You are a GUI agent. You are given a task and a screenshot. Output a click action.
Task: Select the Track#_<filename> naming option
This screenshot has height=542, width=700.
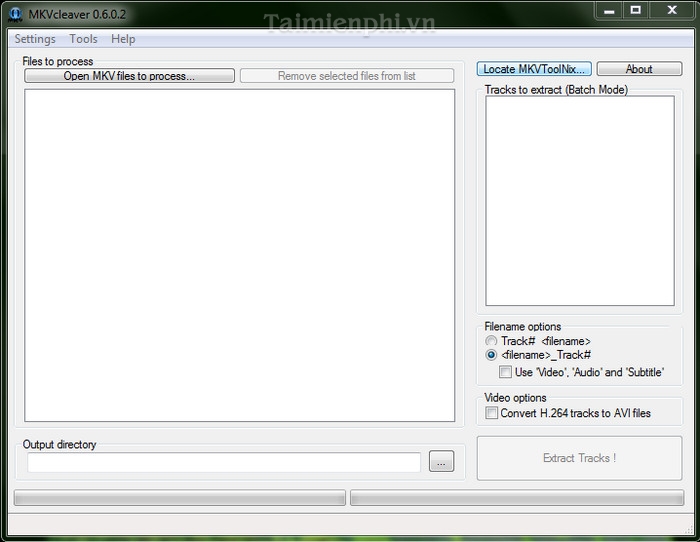click(491, 341)
